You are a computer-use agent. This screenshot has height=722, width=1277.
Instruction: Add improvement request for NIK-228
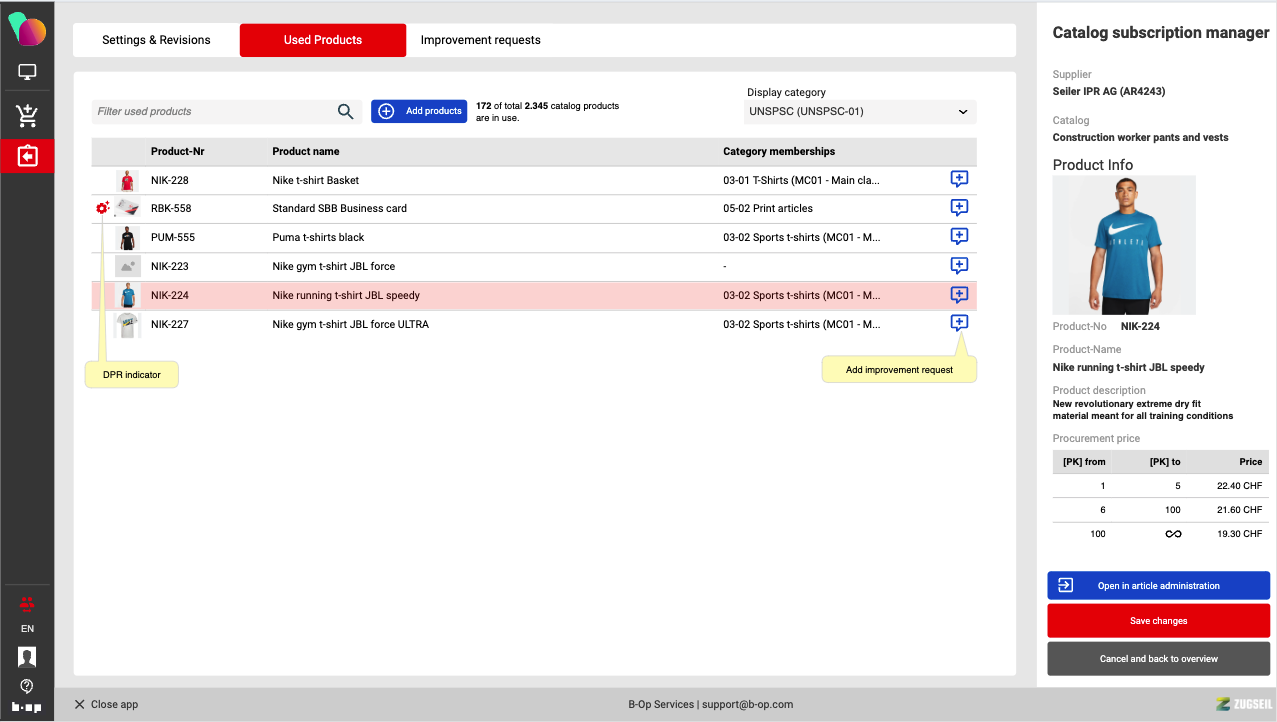(x=958, y=180)
